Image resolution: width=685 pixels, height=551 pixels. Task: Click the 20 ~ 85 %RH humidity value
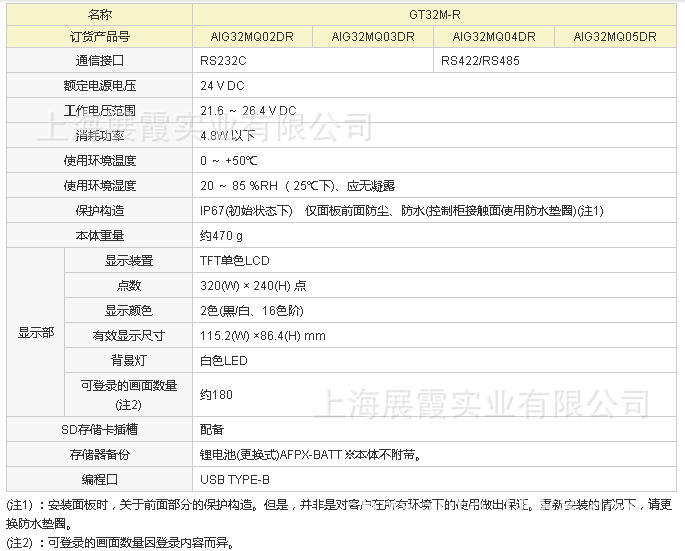tap(298, 186)
